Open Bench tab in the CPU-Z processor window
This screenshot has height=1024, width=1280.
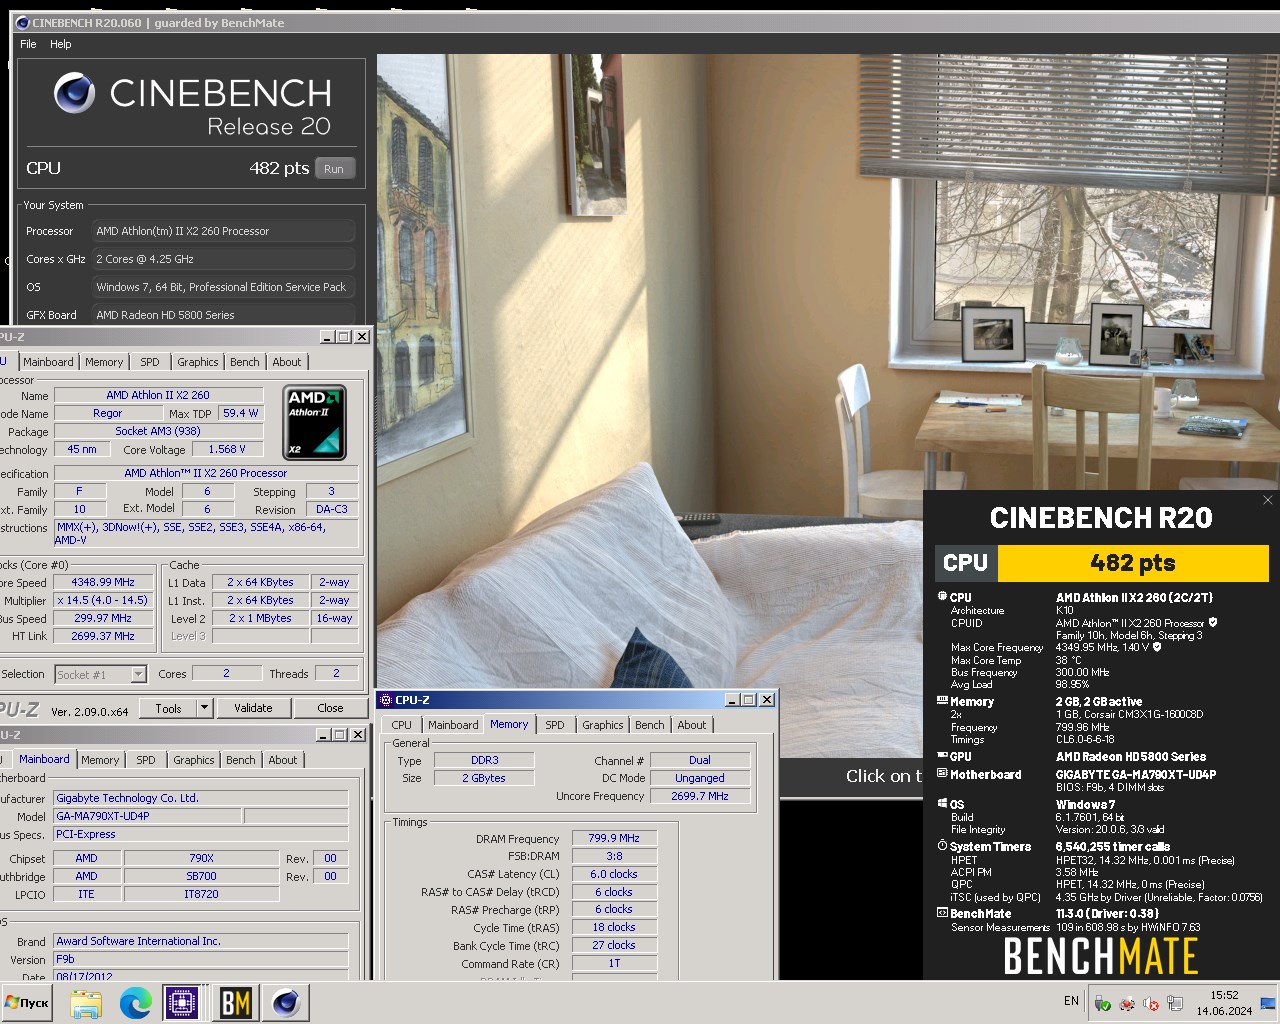245,362
